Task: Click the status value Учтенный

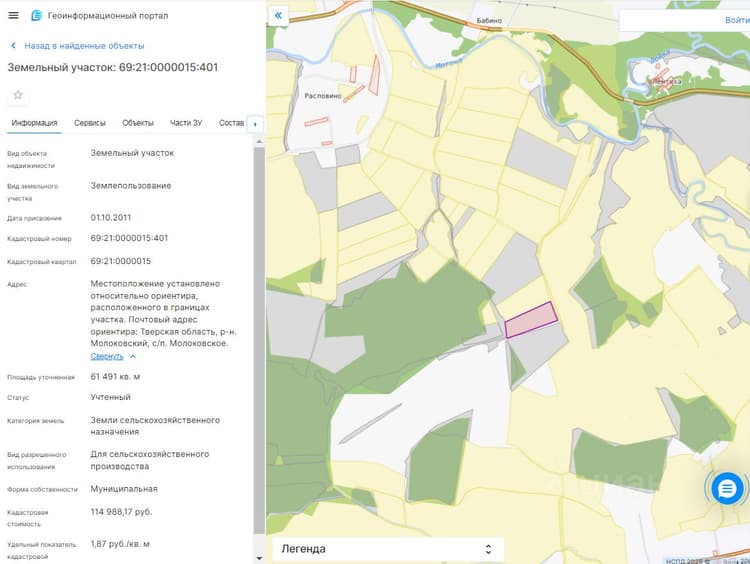Action: tap(110, 397)
